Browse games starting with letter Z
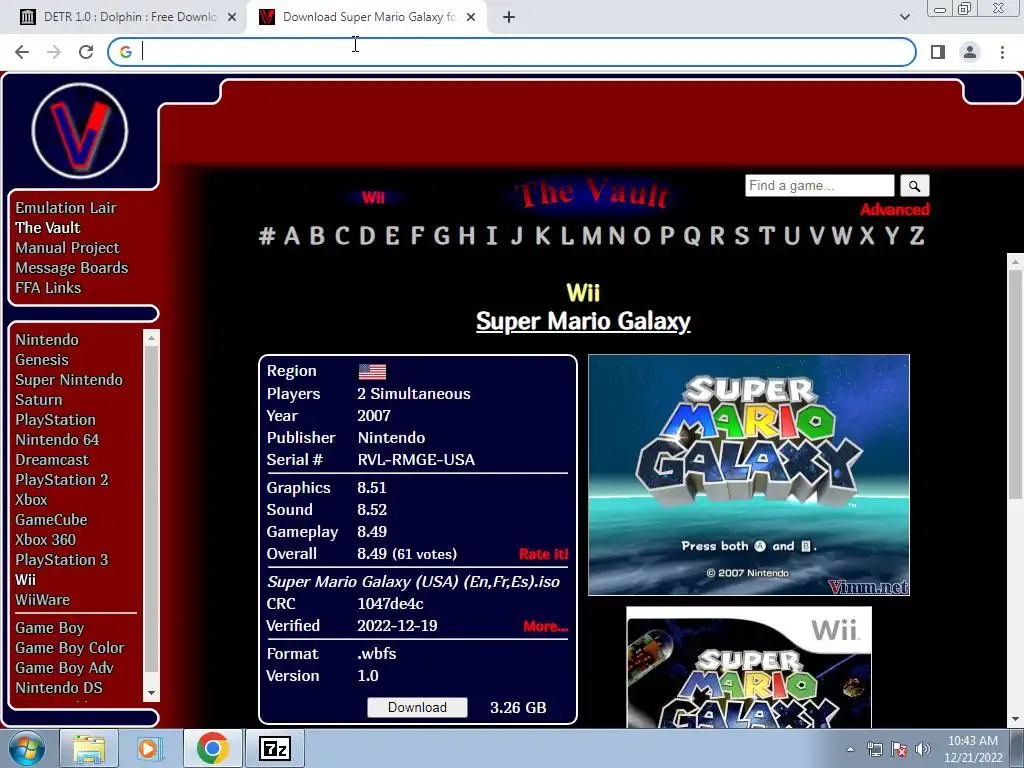This screenshot has height=768, width=1024. tap(917, 235)
